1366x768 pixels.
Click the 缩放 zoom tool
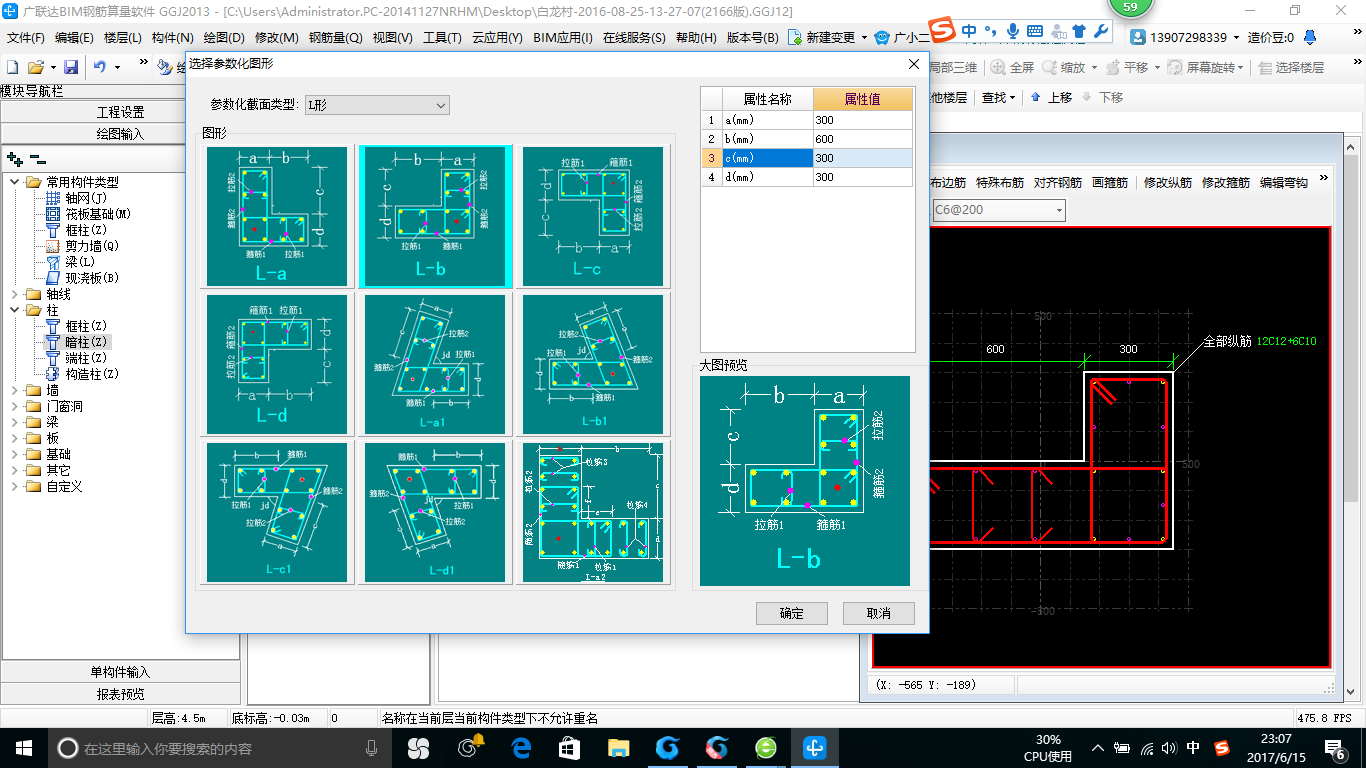[x=1063, y=67]
